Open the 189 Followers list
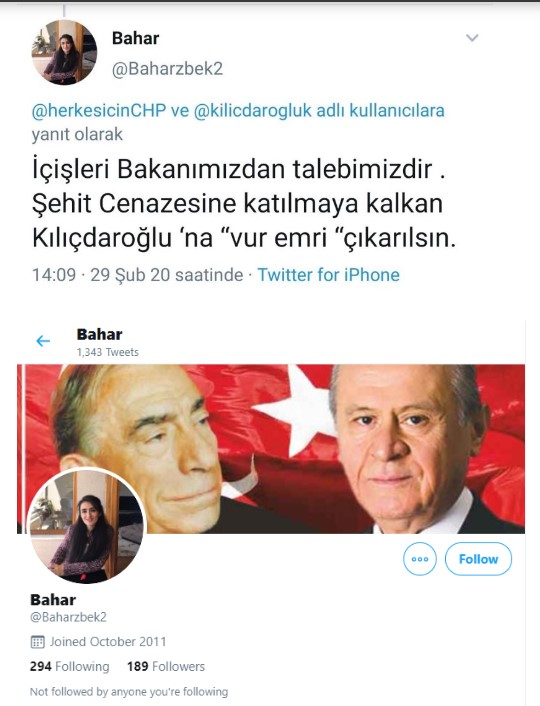Screen dimensions: 540x706 tap(166, 666)
